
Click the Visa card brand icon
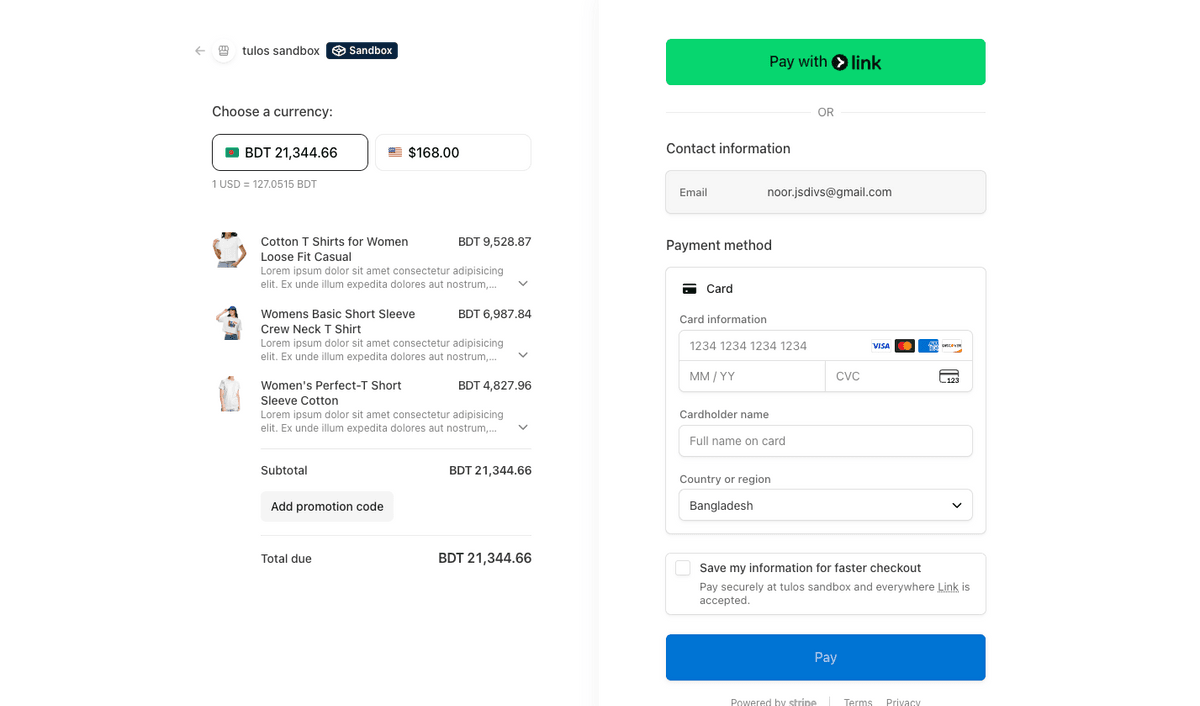click(x=881, y=346)
